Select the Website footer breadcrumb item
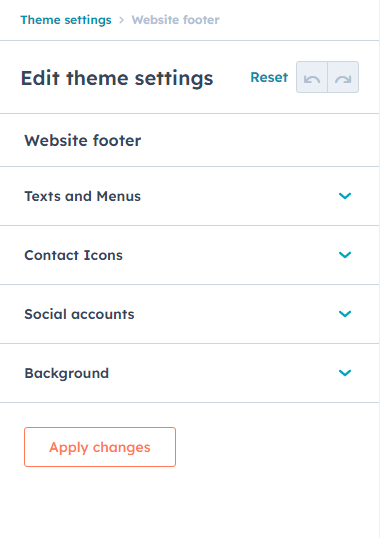The width and height of the screenshot is (380, 538). [x=175, y=20]
